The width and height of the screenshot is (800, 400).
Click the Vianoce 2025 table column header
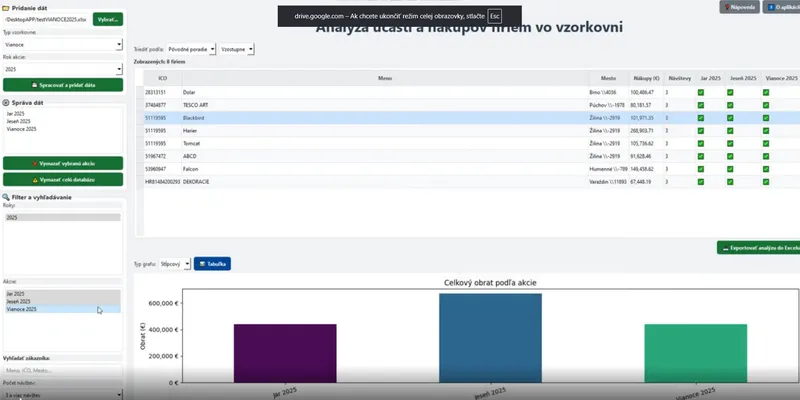pos(781,78)
